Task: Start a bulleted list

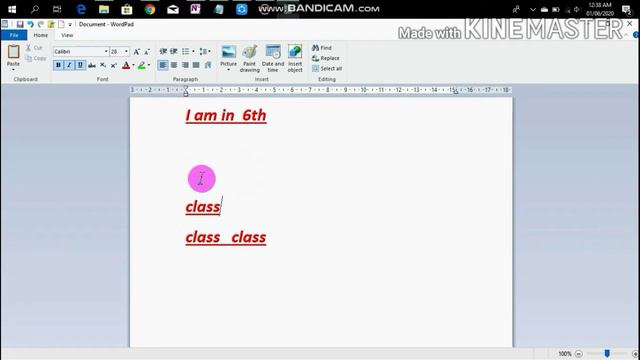Action: point(185,51)
